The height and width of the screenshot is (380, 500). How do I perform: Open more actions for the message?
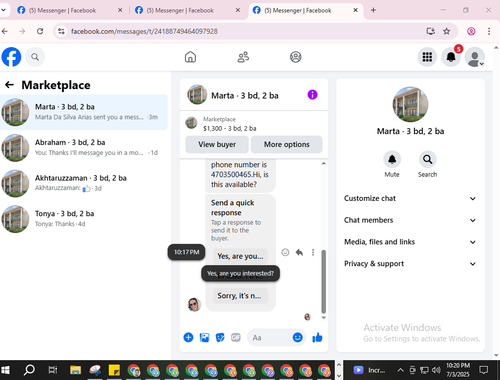coord(313,252)
